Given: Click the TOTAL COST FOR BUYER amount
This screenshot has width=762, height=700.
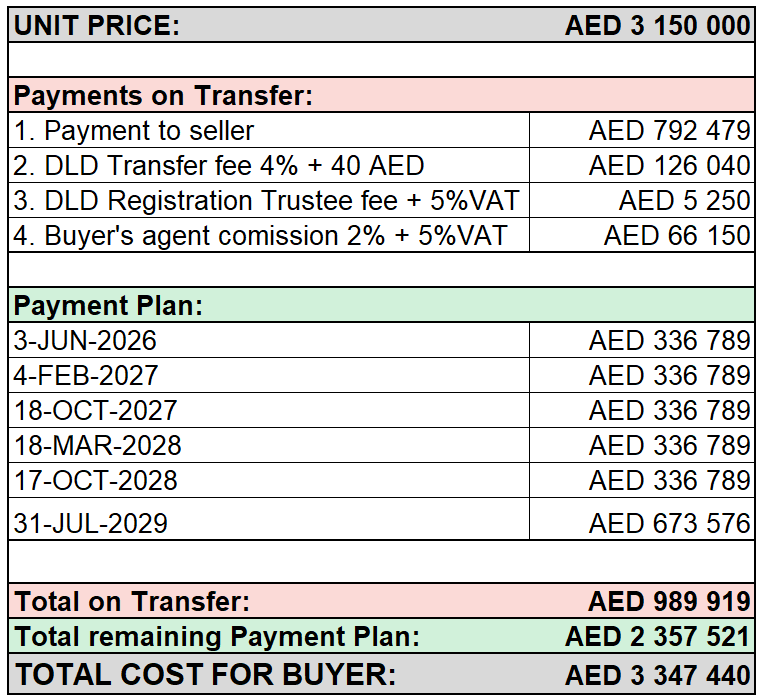Looking at the screenshot, I should [x=658, y=675].
